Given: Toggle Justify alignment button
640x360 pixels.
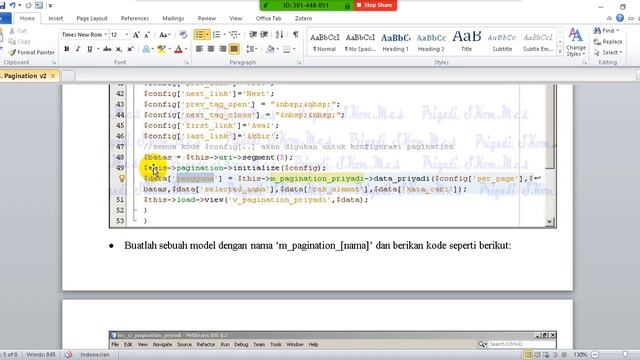Looking at the screenshot, I should point(234,49).
